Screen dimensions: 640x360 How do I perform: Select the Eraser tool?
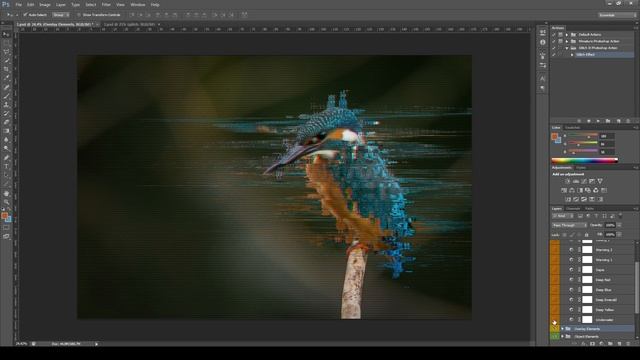click(6, 122)
